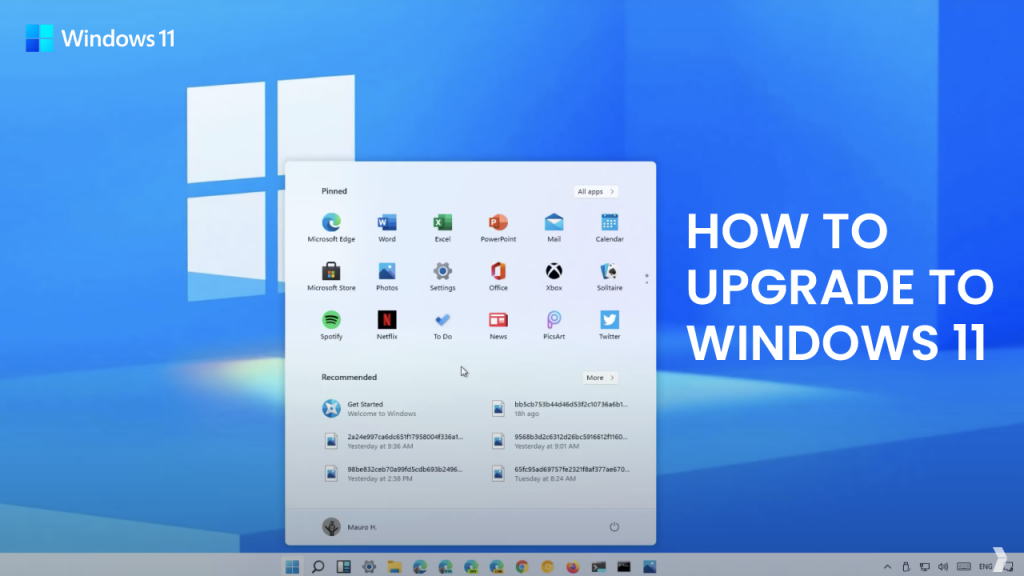
Task: Open the PicsArt app
Action: (x=554, y=321)
